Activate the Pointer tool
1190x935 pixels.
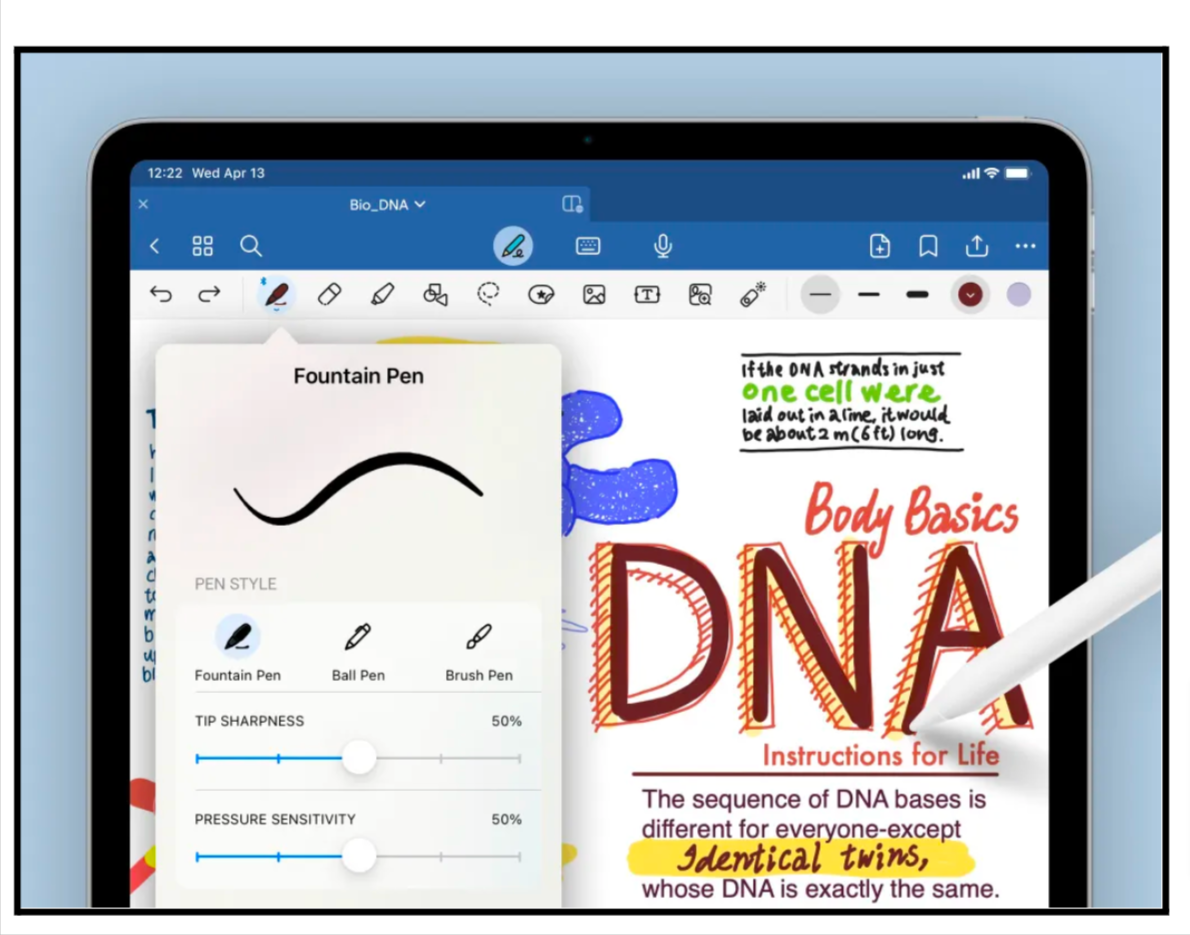coord(753,294)
